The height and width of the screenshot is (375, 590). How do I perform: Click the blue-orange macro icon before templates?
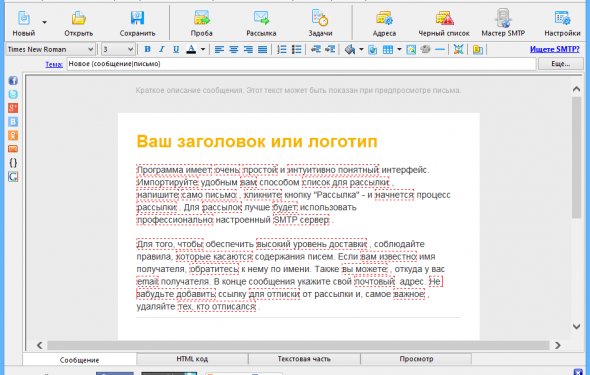point(458,49)
